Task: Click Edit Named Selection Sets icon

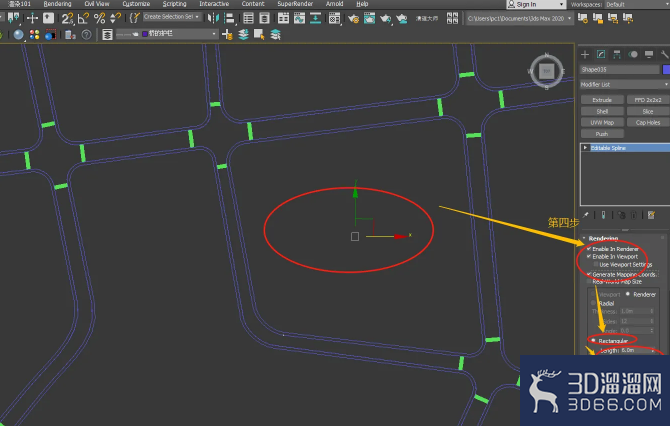Action: 135,18
